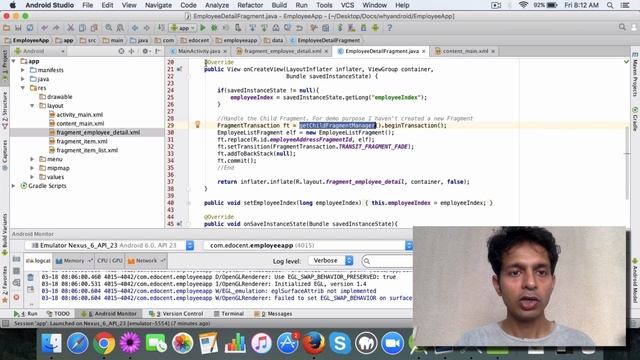640x360 pixels.
Task: Collapse the layout folder arrow
Action: (32, 105)
